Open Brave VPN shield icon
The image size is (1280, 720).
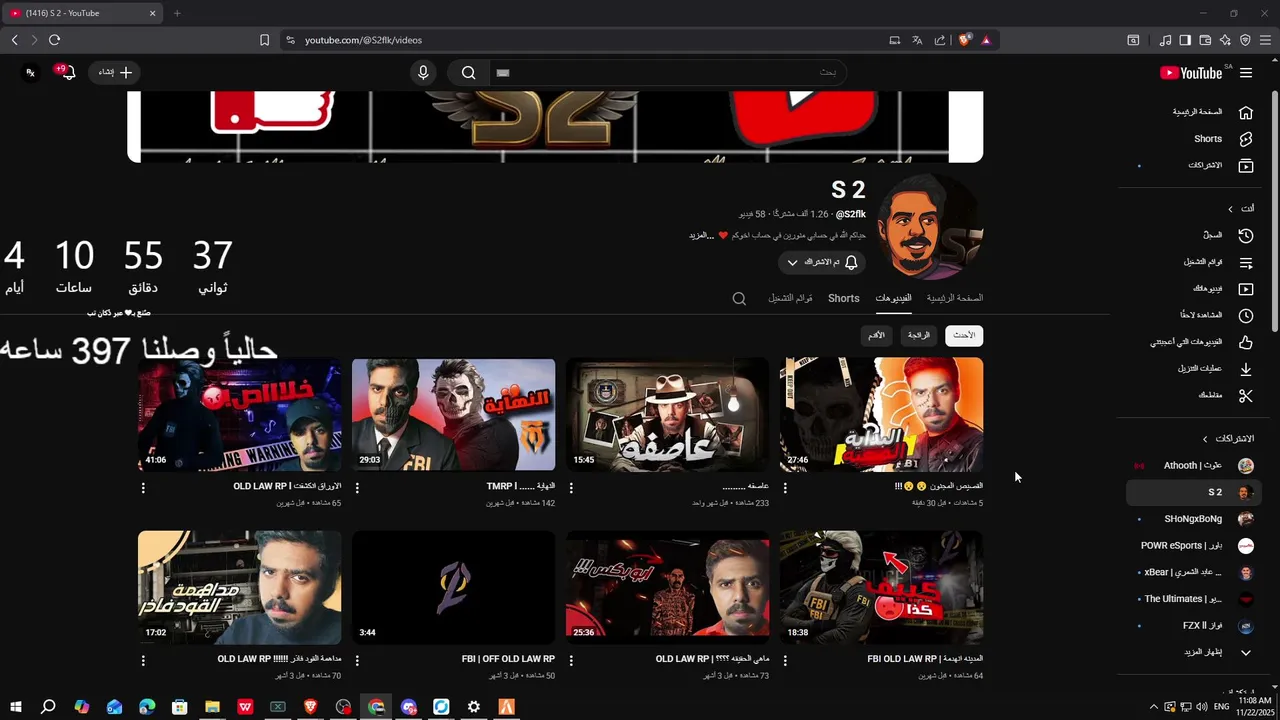[1245, 40]
